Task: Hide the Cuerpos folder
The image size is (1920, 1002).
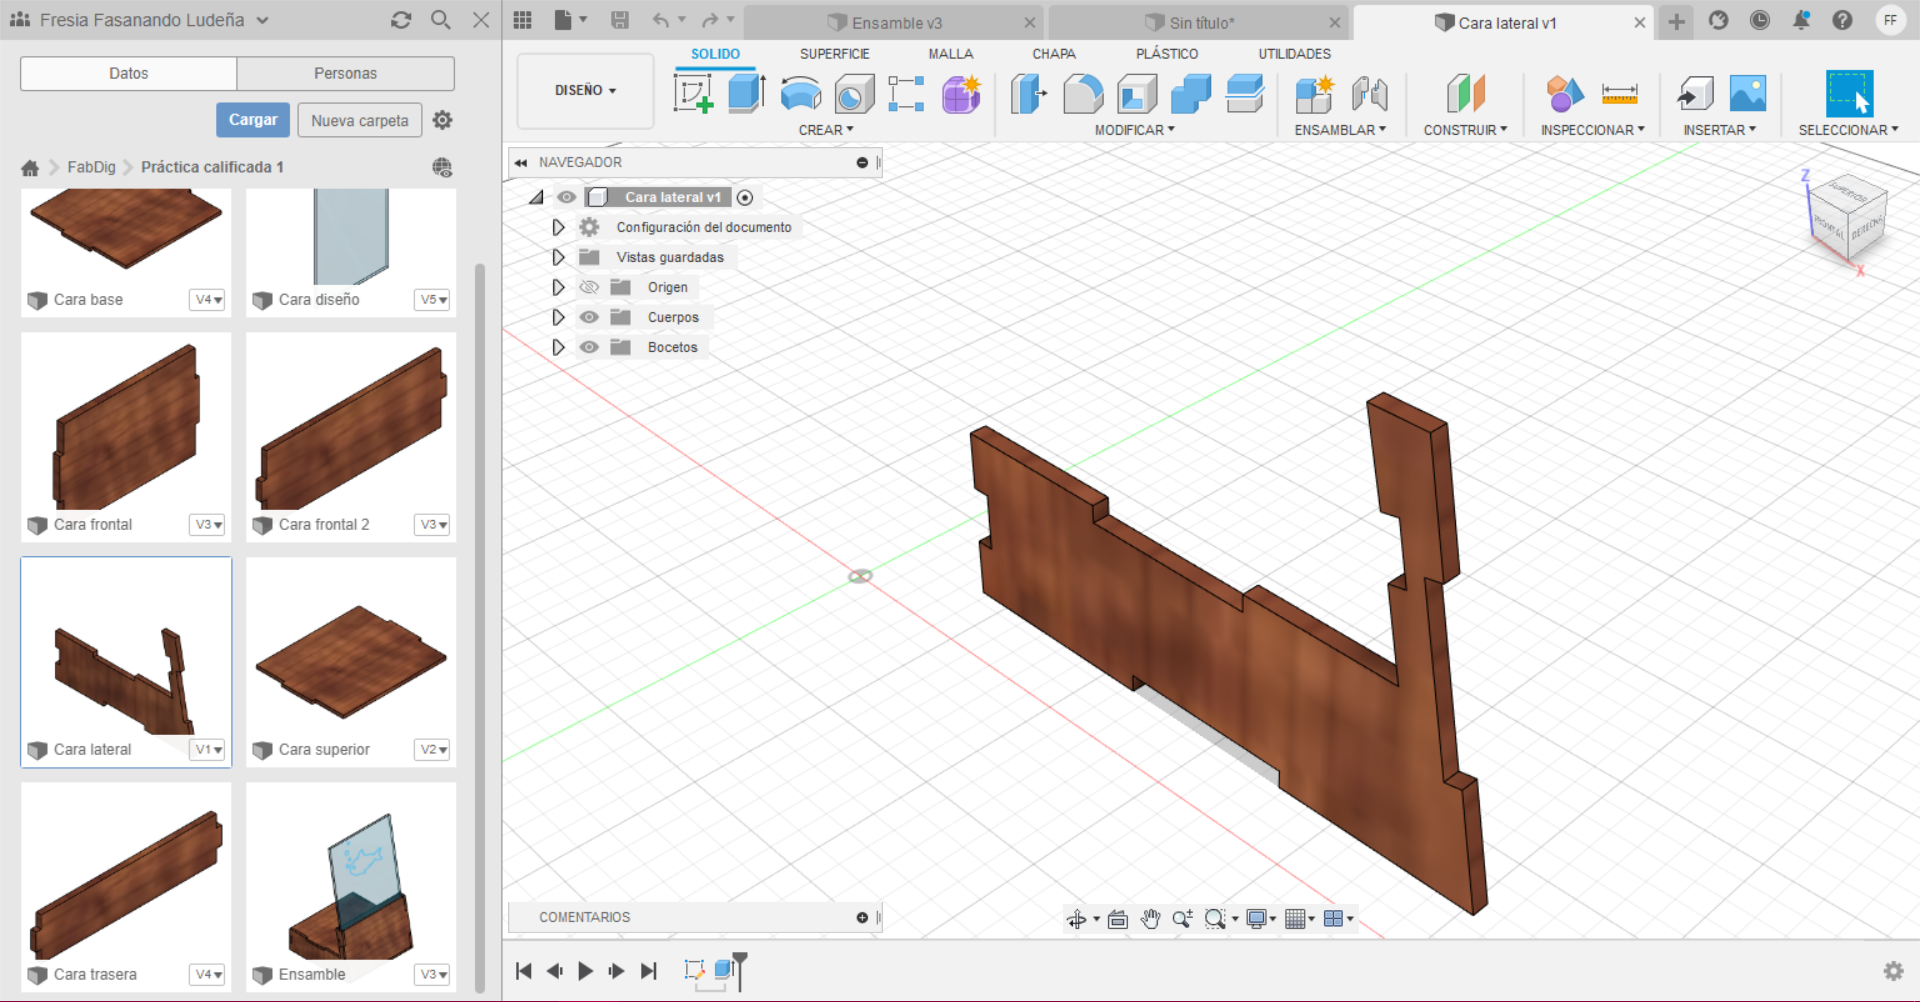Action: coord(590,317)
